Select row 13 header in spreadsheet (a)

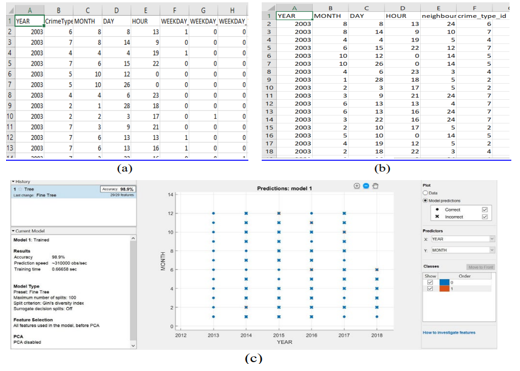[x=10, y=148]
